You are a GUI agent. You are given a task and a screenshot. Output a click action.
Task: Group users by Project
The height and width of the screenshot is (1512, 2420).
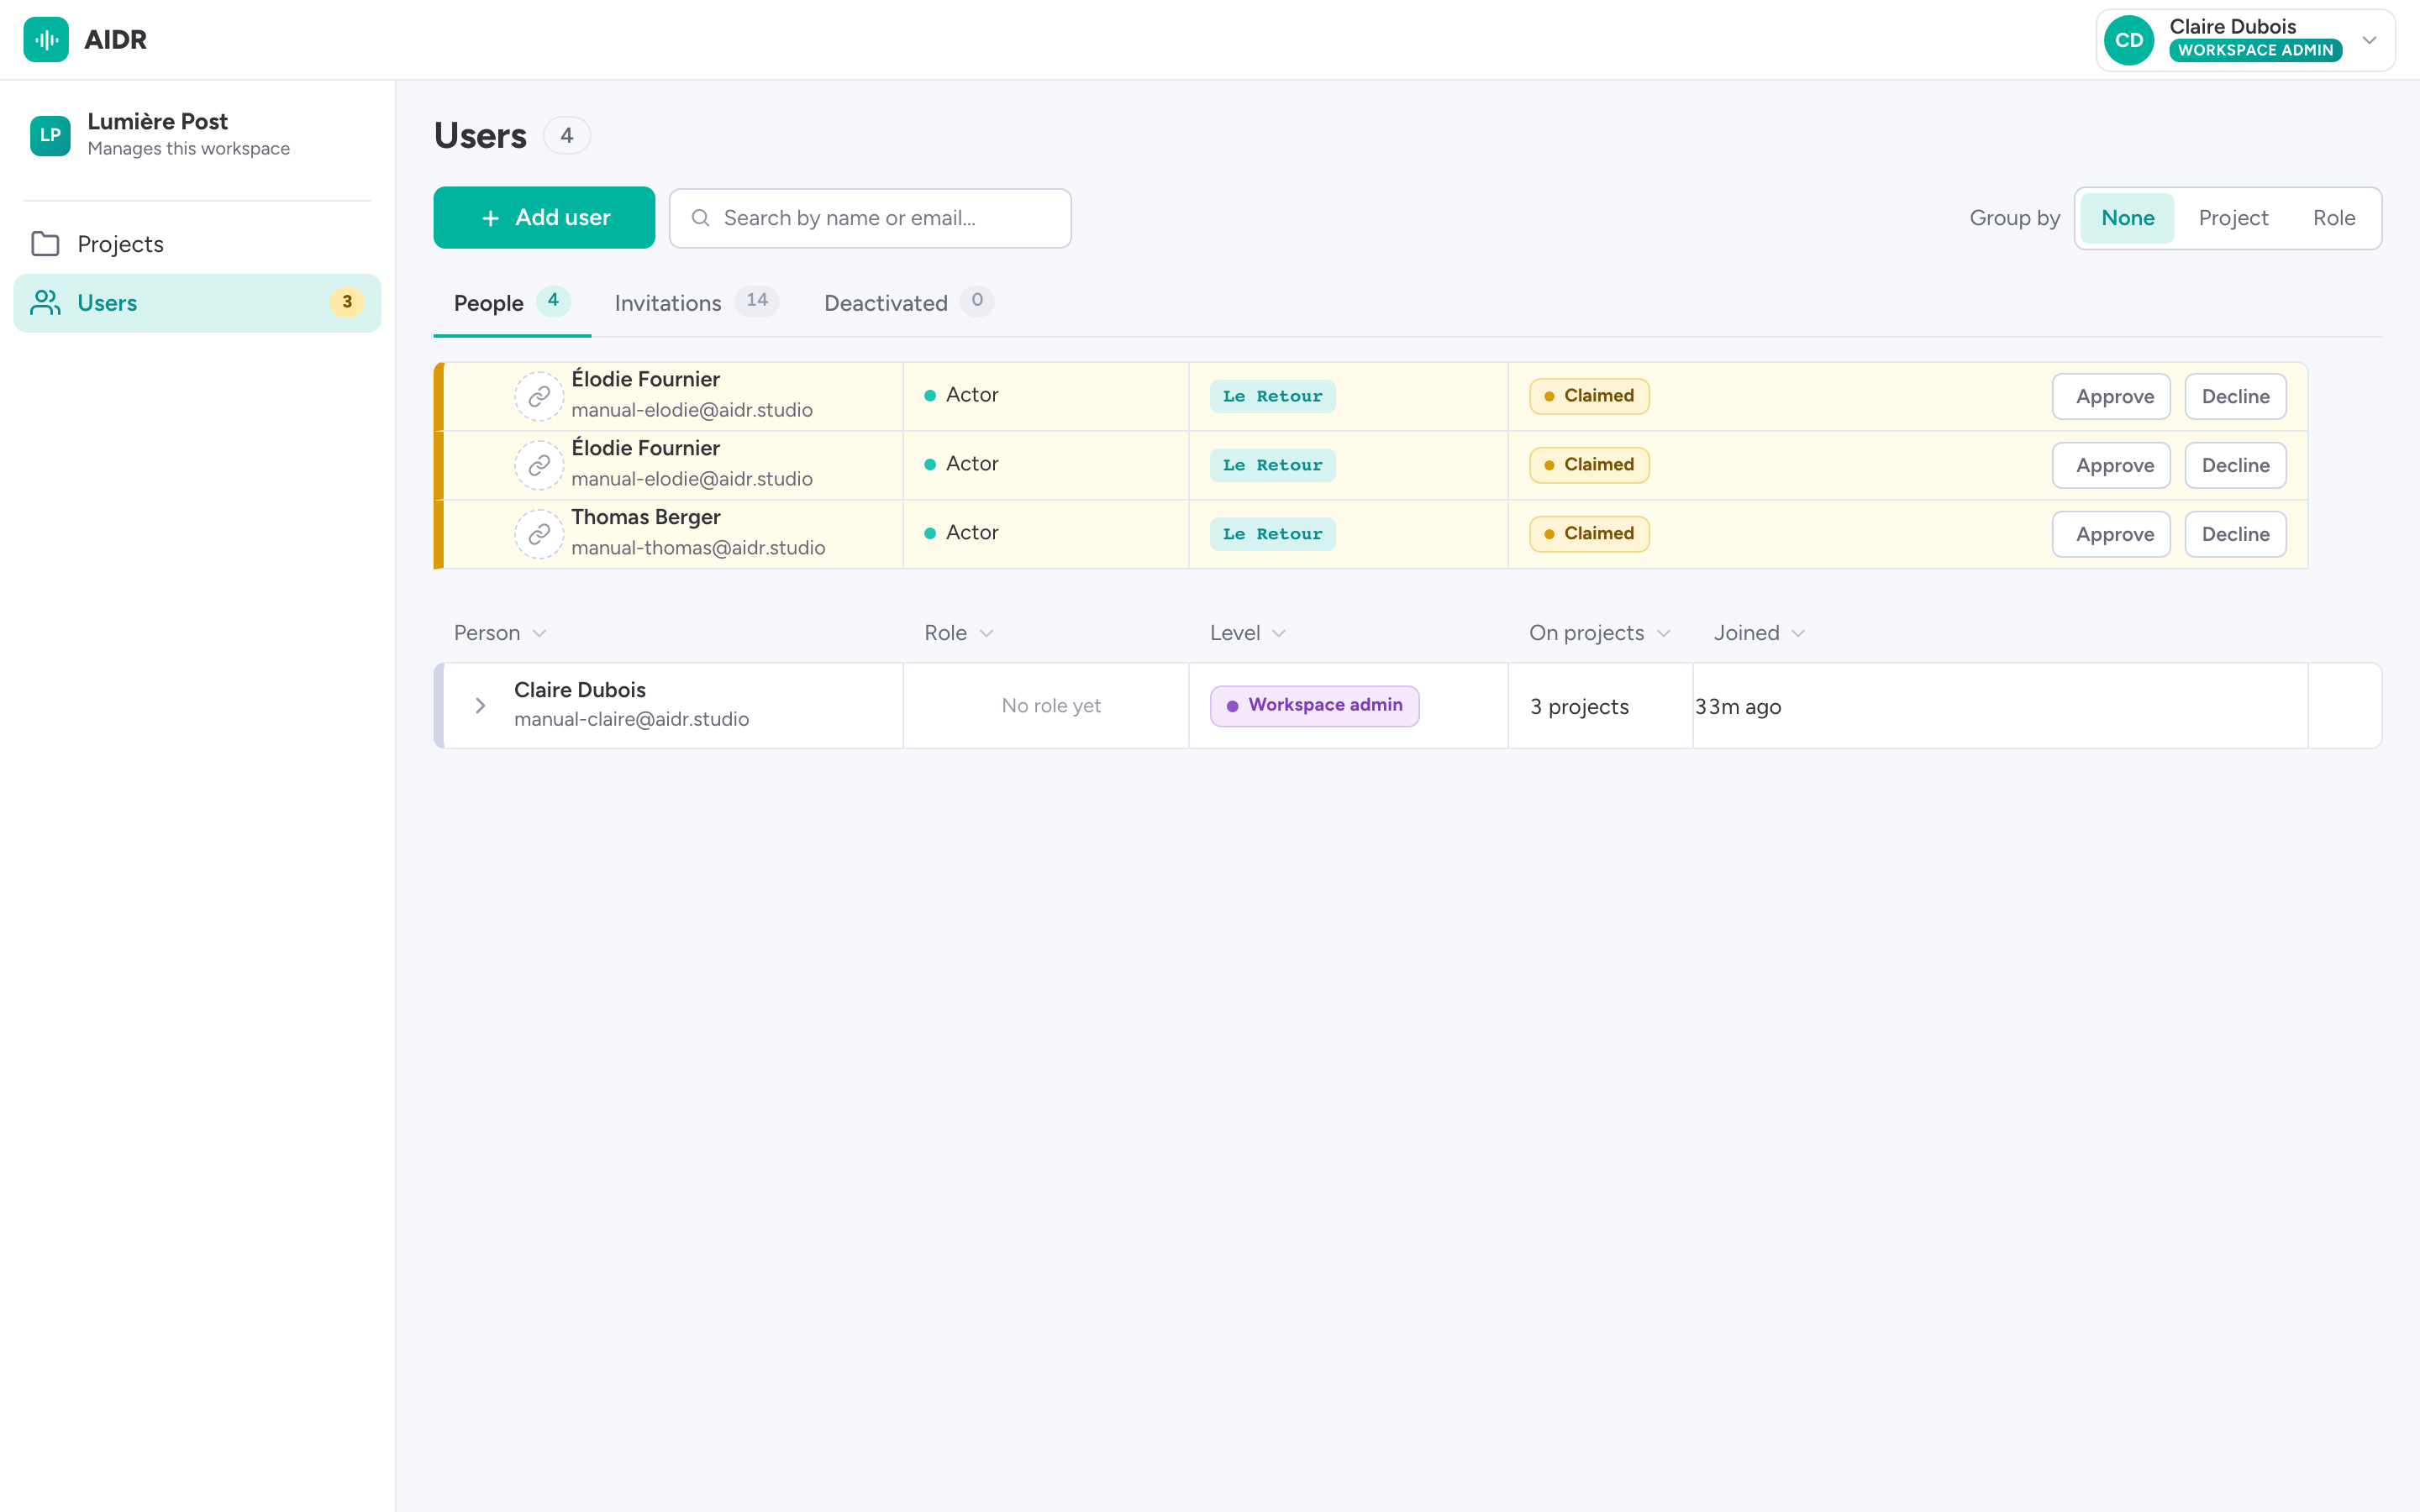2232,218
